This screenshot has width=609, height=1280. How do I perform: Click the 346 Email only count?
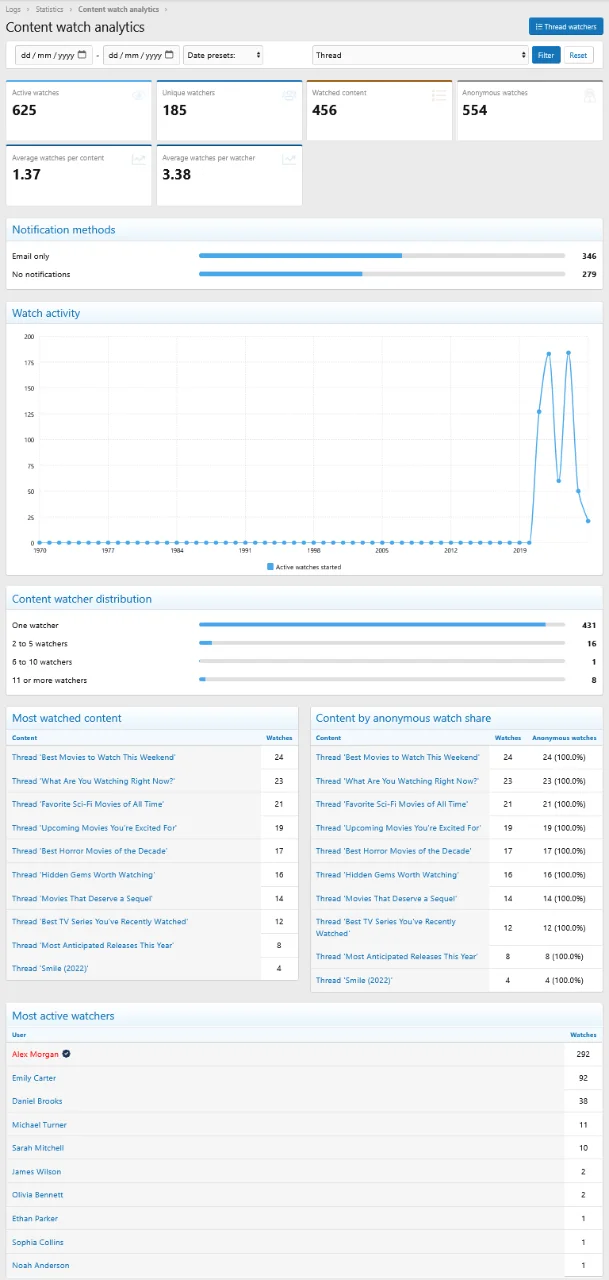pos(588,256)
